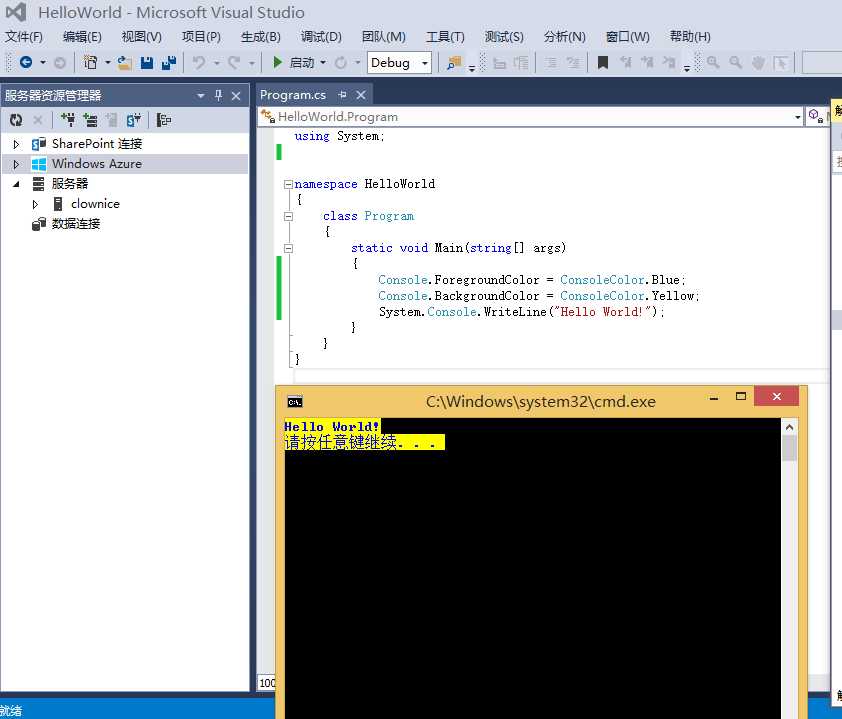Click the 就绪 status bar text

pyautogui.click(x=11, y=711)
